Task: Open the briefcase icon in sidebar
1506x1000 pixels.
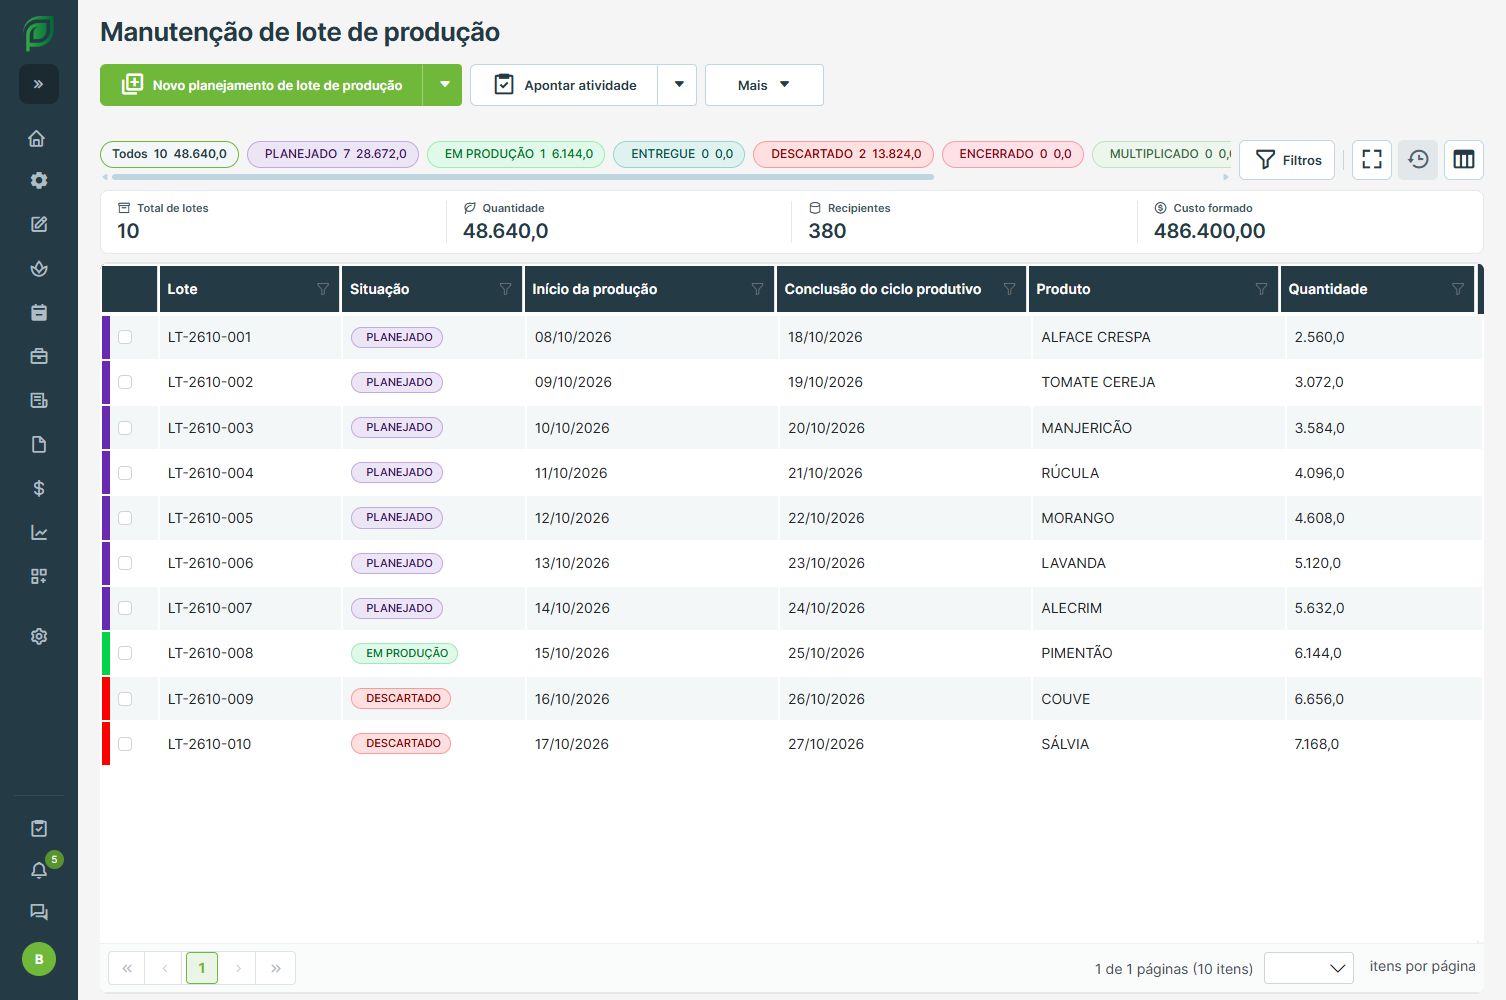Action: coord(38,356)
